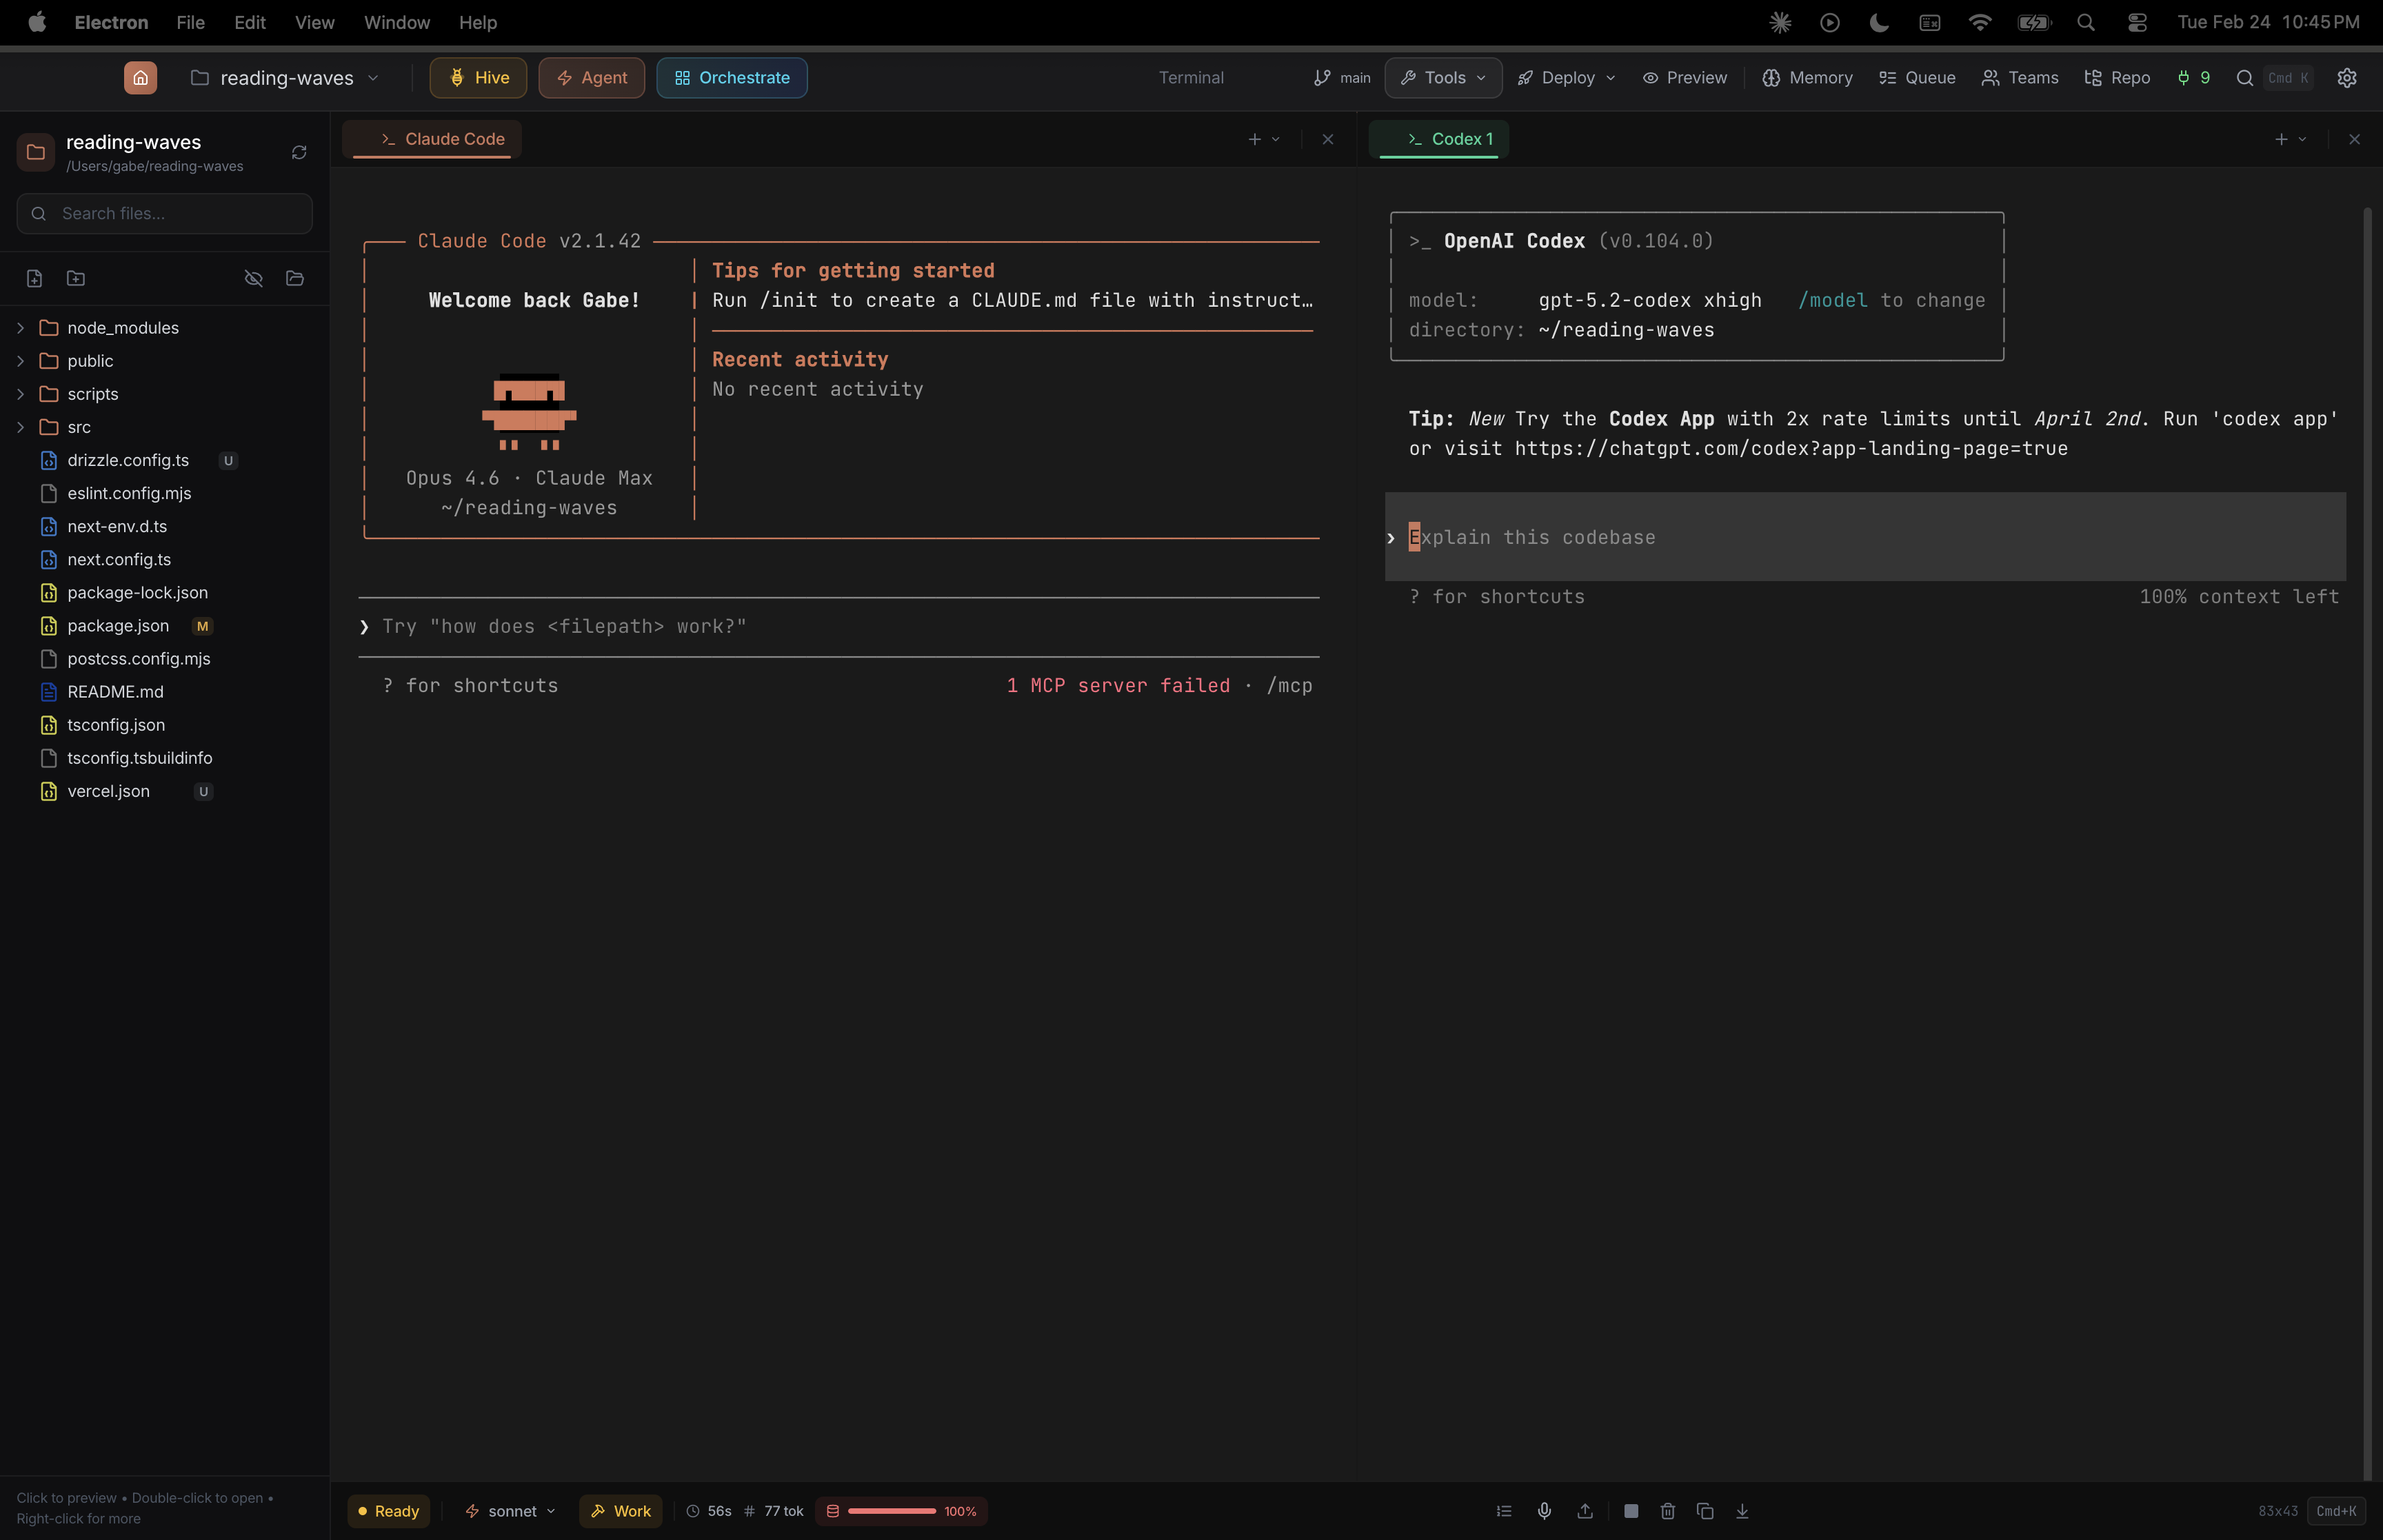The width and height of the screenshot is (2383, 1540).
Task: Stop the running agent with the square button
Action: coord(1631,1511)
